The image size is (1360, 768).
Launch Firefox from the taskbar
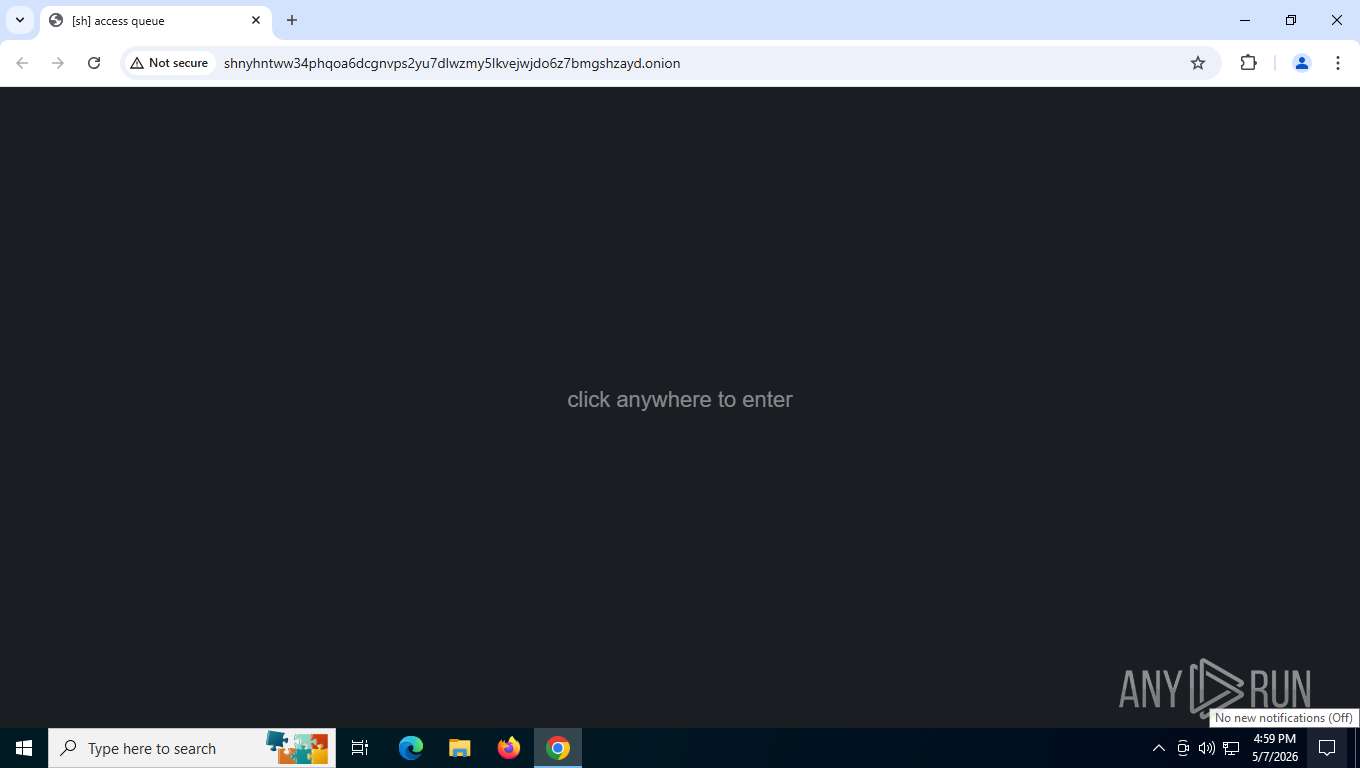click(x=509, y=748)
